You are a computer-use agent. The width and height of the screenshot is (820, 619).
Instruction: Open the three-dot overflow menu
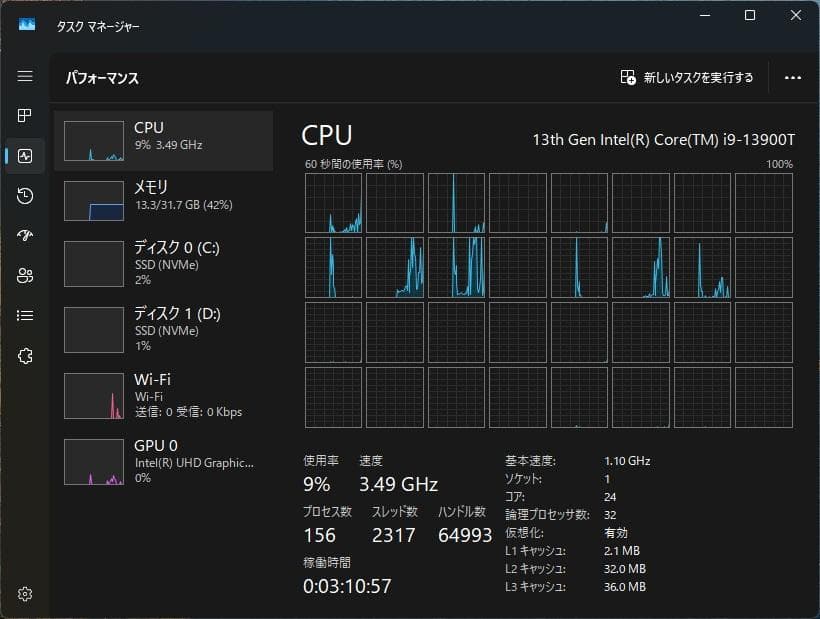click(793, 77)
